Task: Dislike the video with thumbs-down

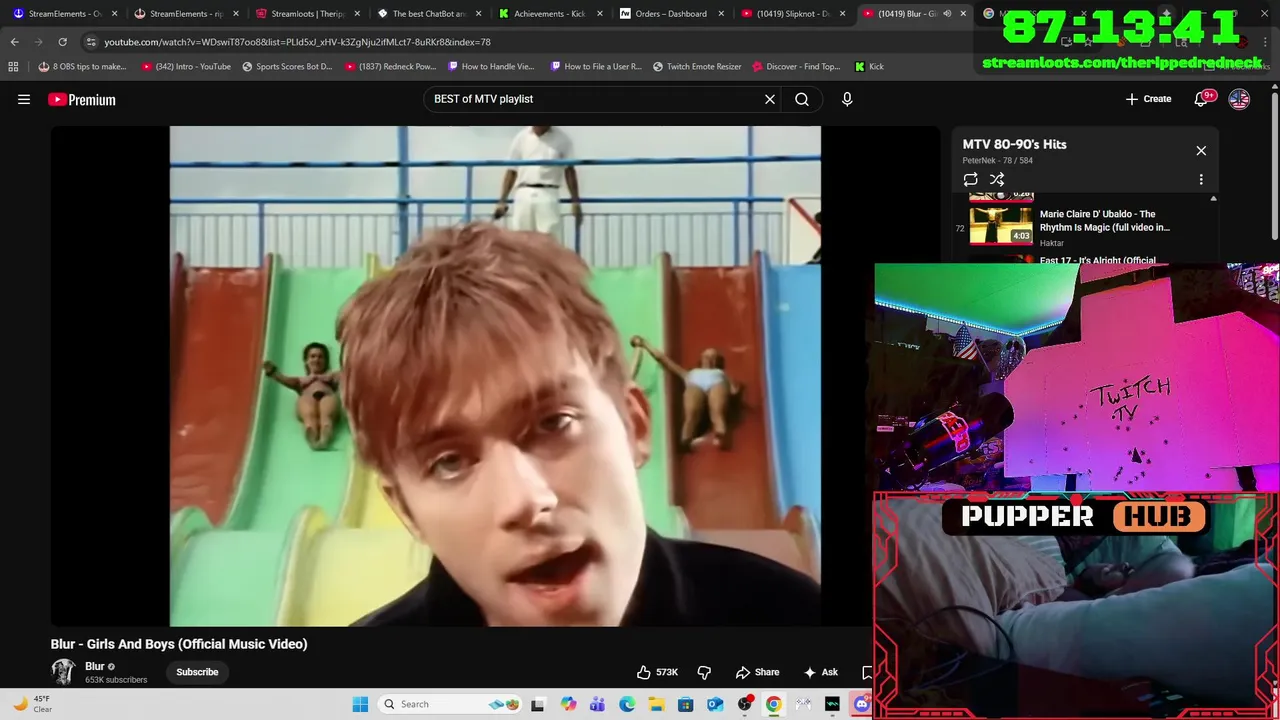Action: pos(704,672)
